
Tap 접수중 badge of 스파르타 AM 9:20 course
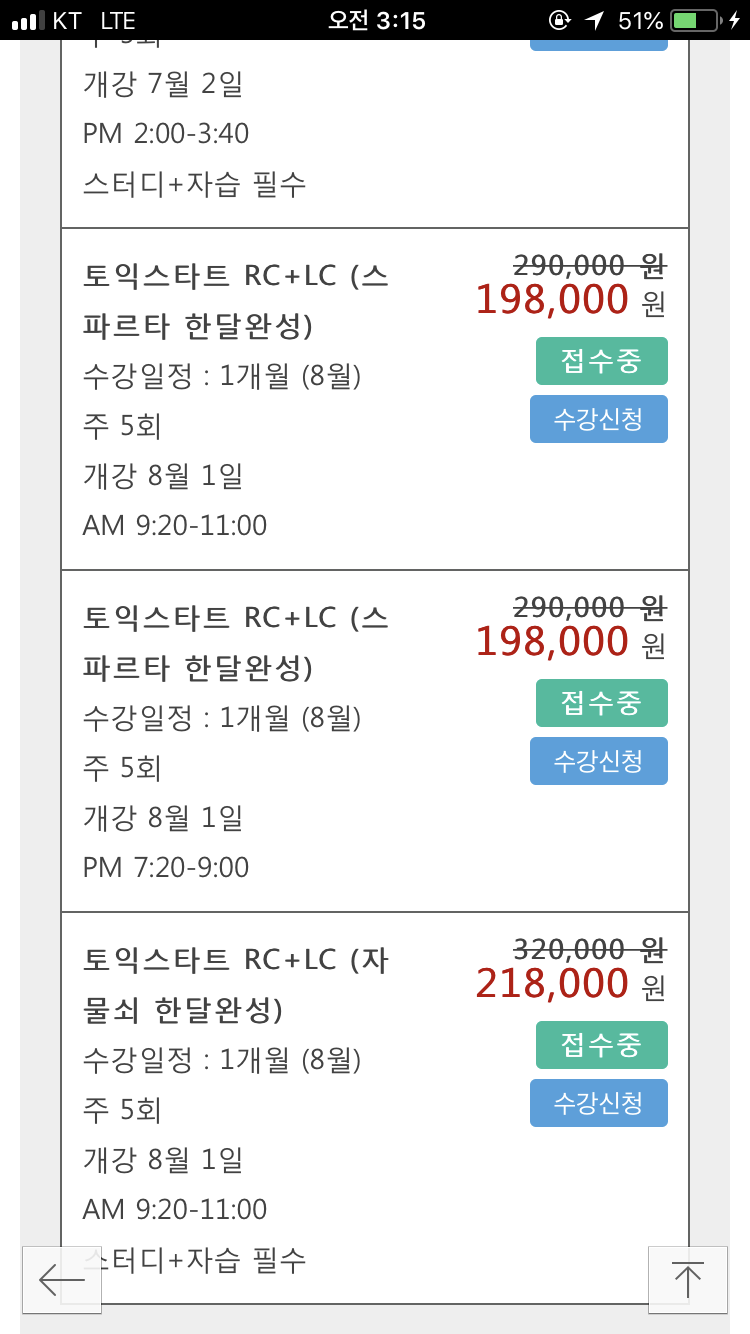601,361
